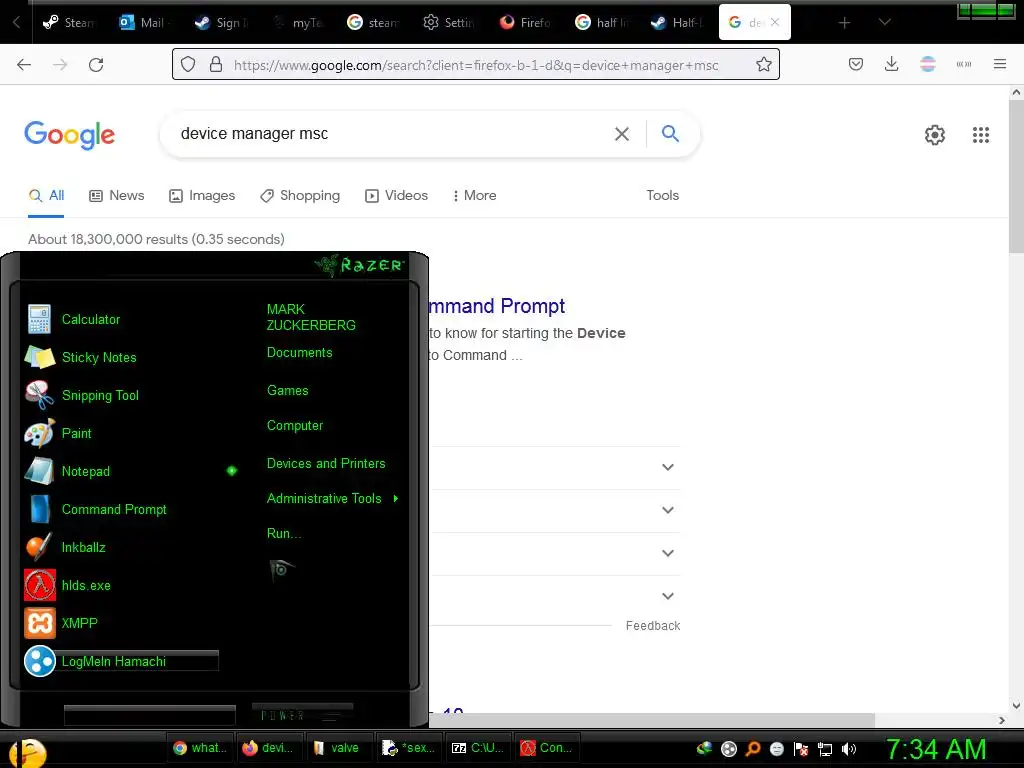Viewport: 1024px width, 768px height.
Task: Click the Hamachi tray icon
Action: [x=729, y=749]
